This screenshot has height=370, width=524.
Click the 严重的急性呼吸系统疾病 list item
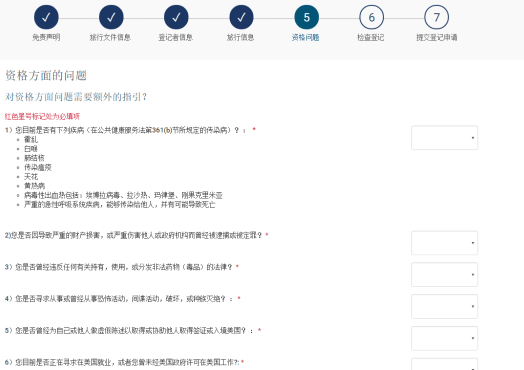(120, 205)
